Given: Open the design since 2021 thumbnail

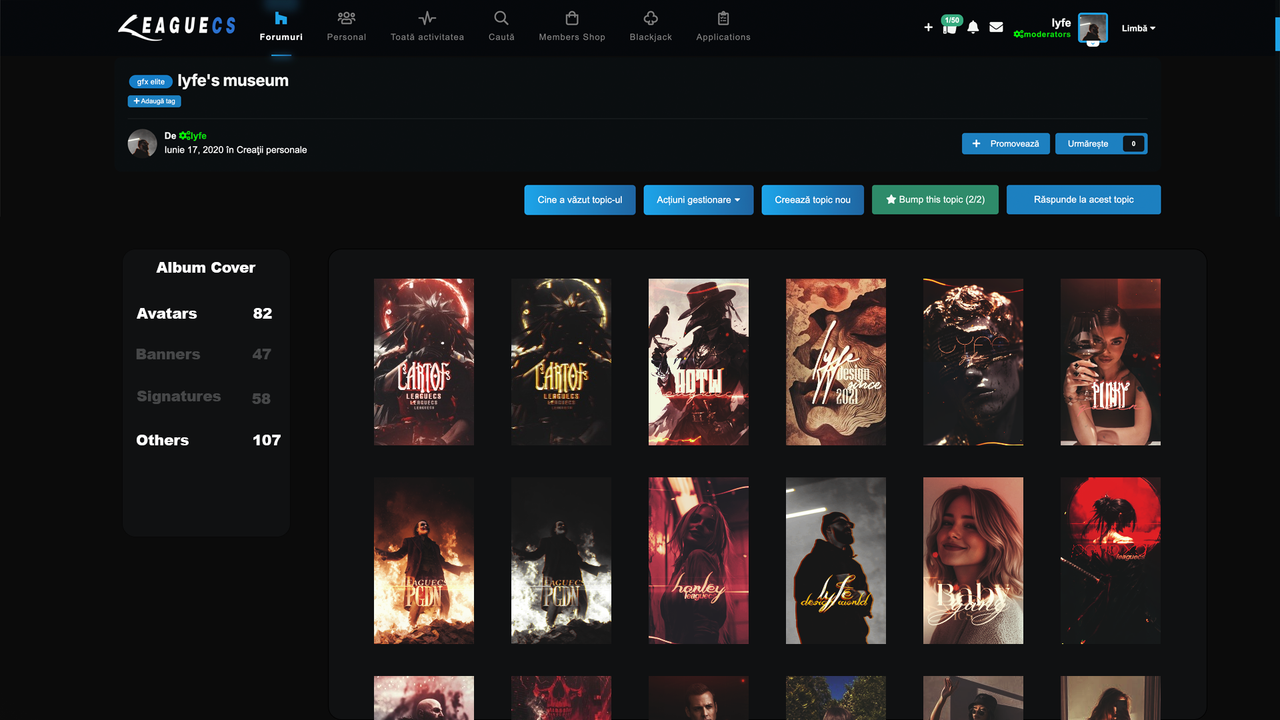Looking at the screenshot, I should (x=836, y=362).
